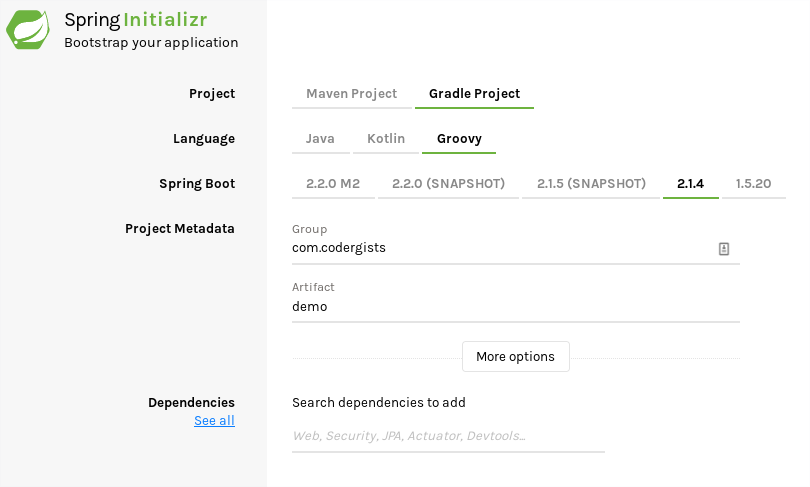Click 'Bootstrap your application' subtitle
The image size is (810, 487).
(151, 43)
